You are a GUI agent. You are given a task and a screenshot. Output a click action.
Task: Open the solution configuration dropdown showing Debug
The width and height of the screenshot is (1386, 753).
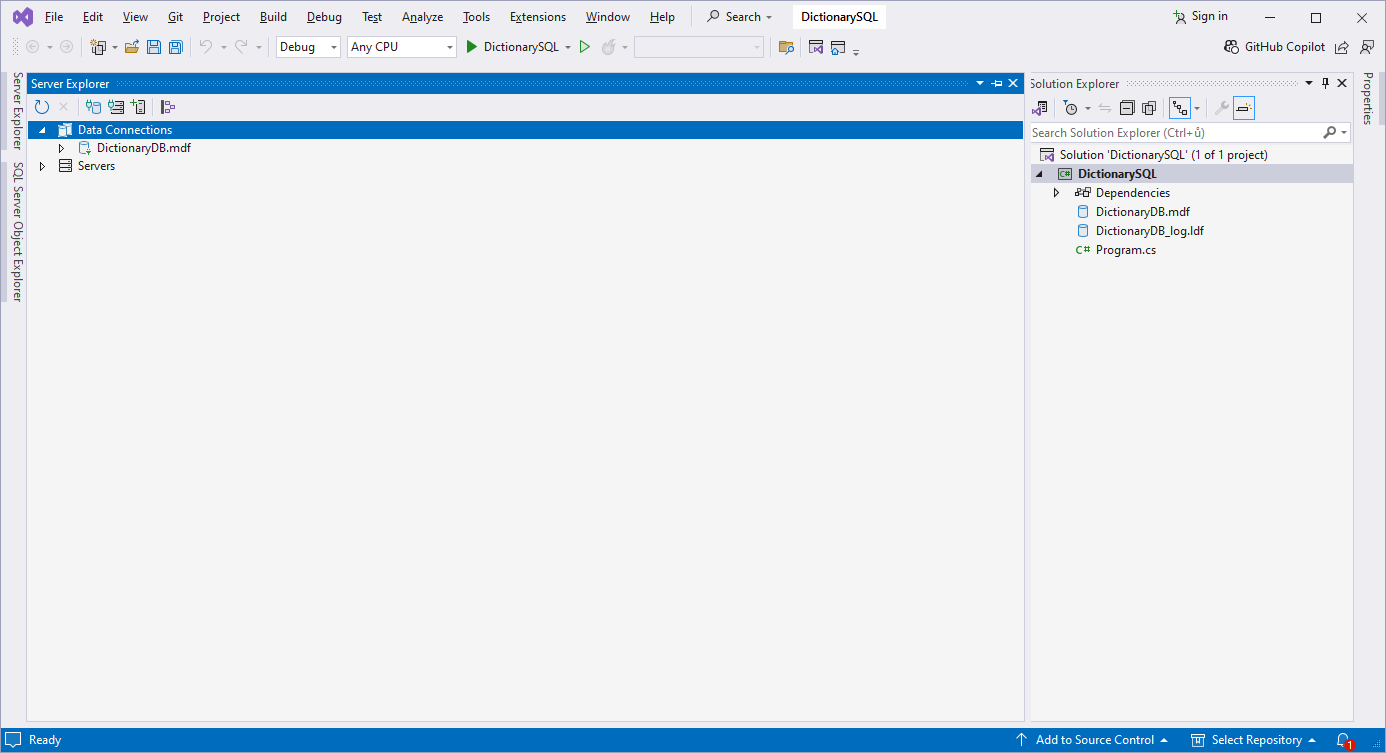[x=307, y=46]
